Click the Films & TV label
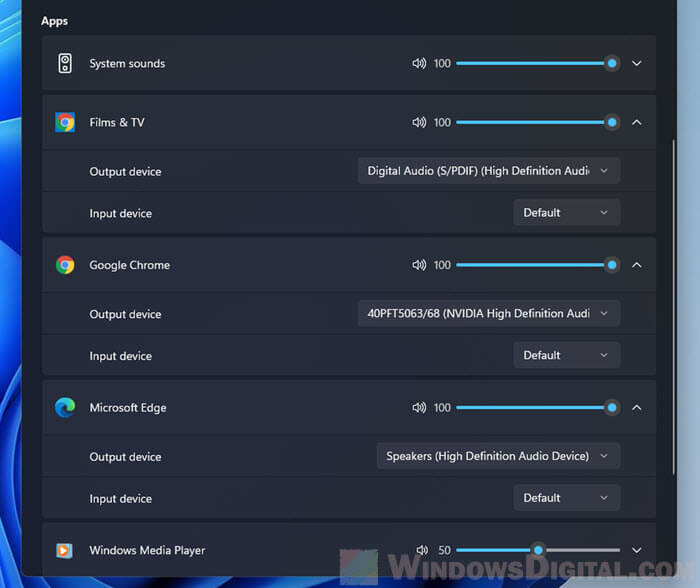This screenshot has height=588, width=700. 117,122
